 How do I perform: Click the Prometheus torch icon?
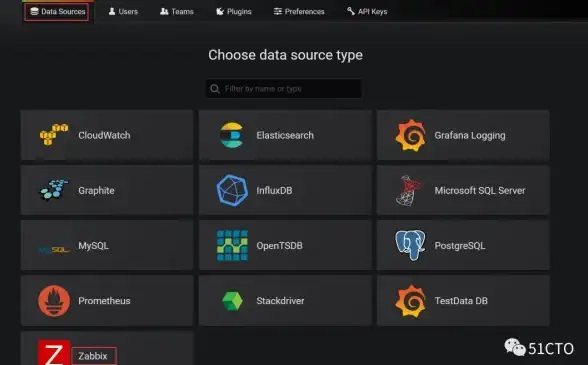click(x=54, y=301)
